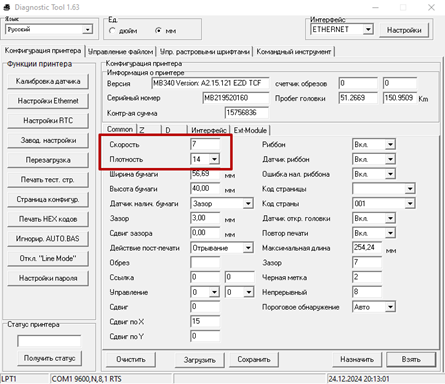
Task: Click Завод. настройки button
Action: (x=48, y=140)
